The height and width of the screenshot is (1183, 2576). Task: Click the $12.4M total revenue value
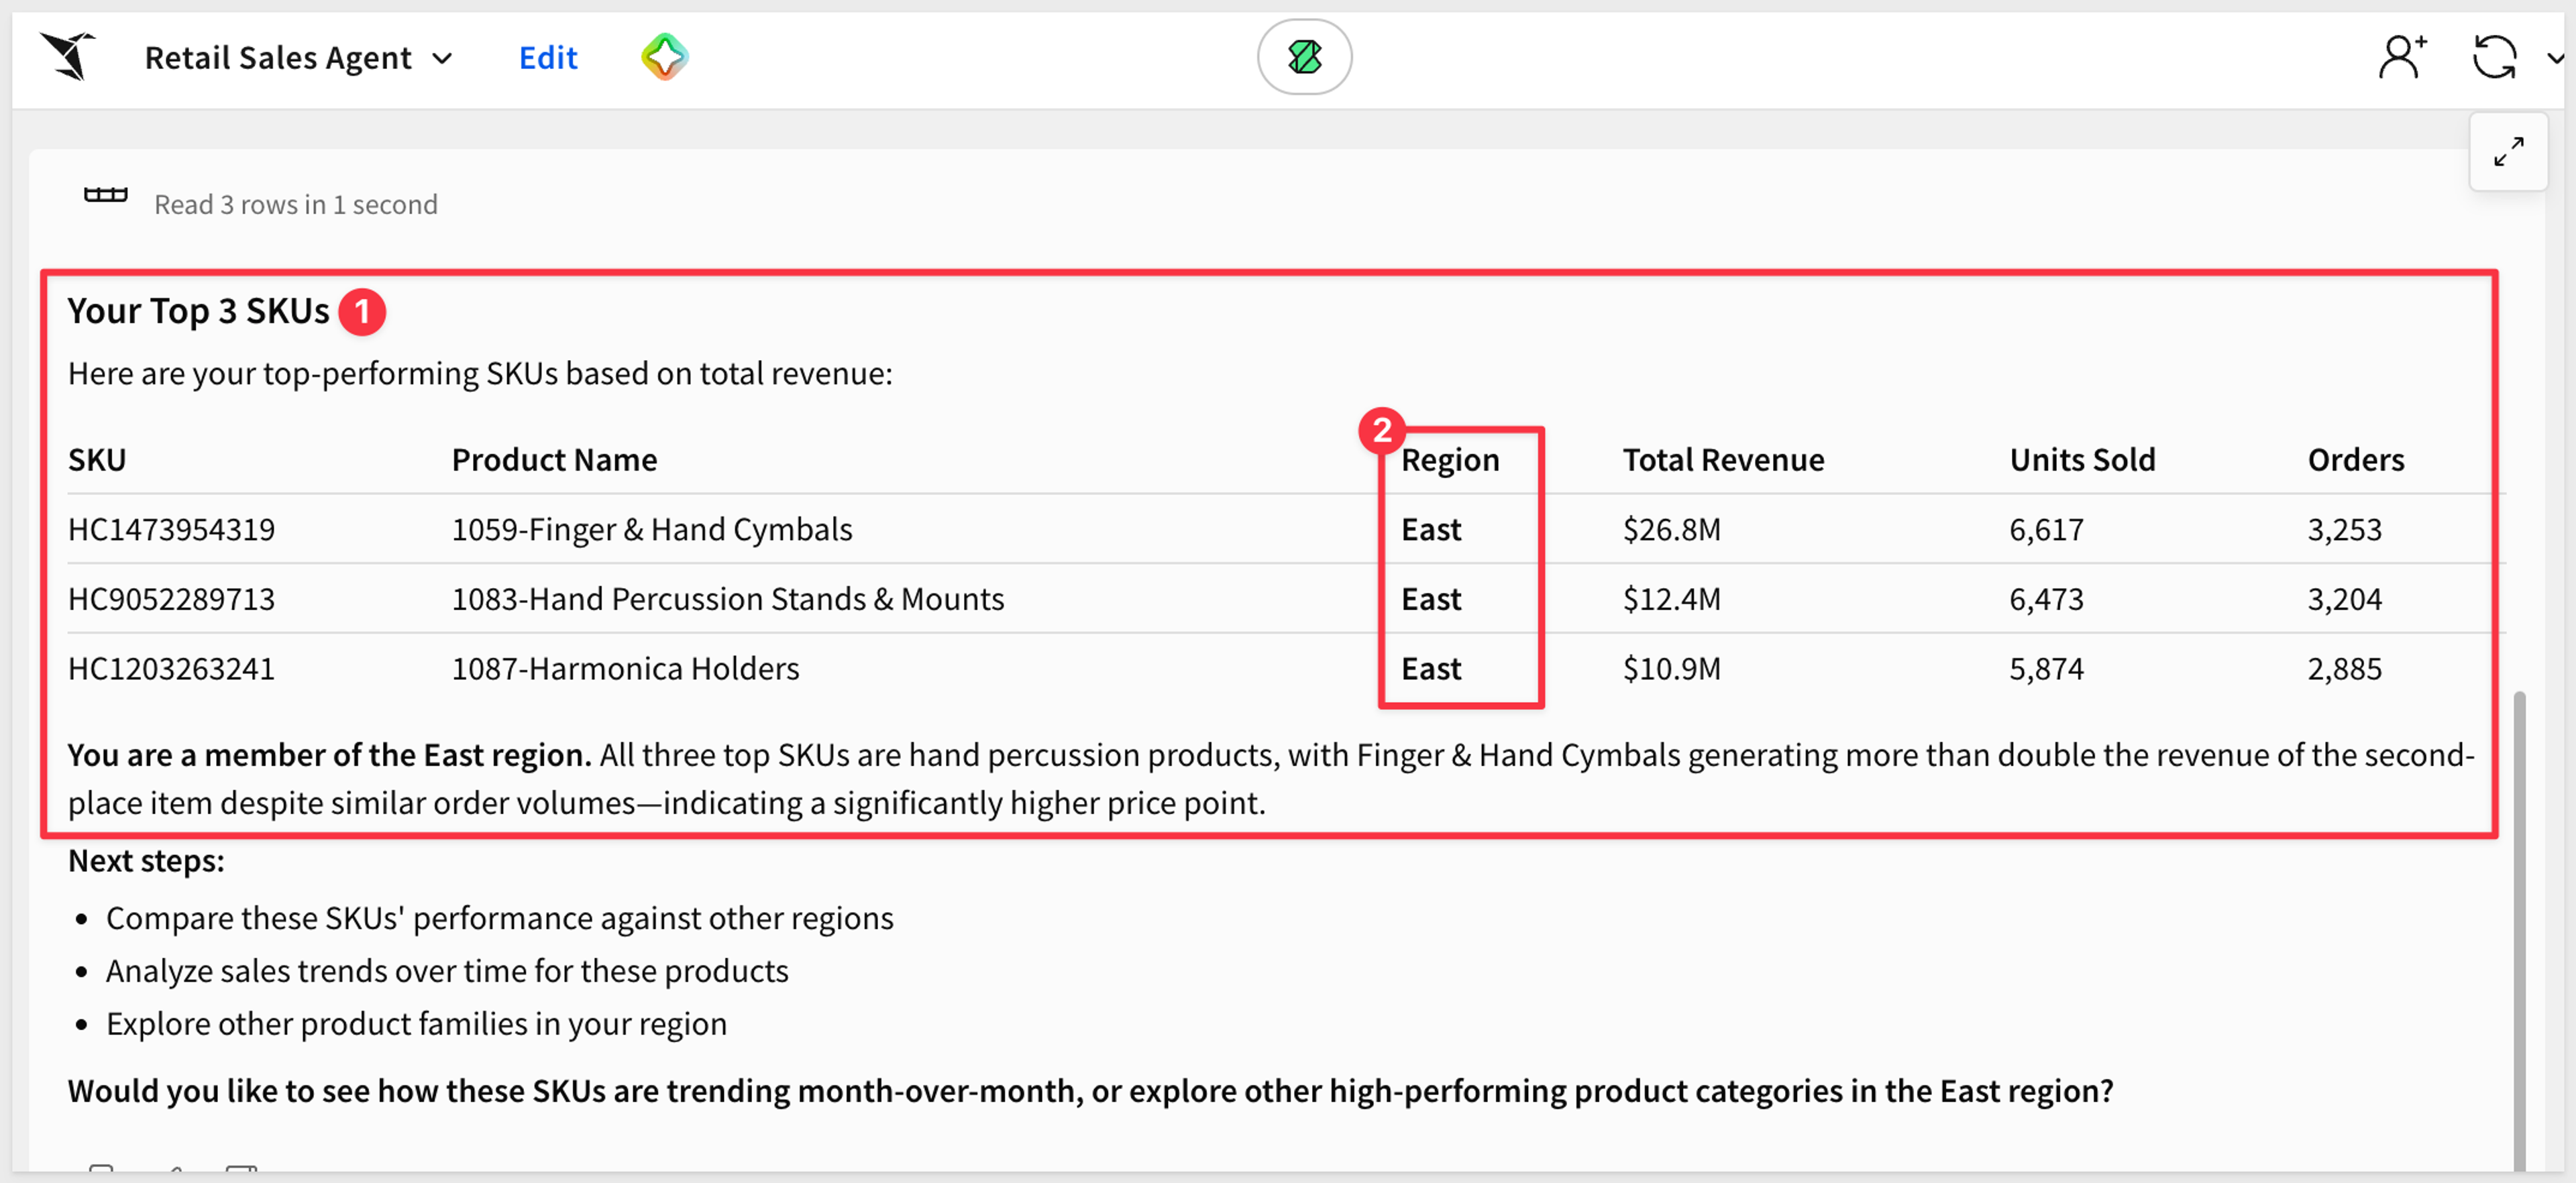click(1671, 599)
